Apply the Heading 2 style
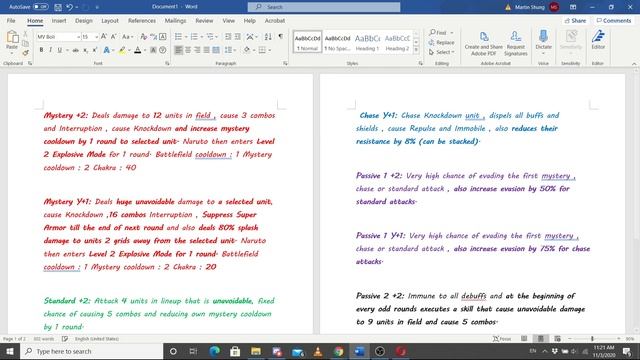Viewport: 640px width, 360px height. click(x=397, y=42)
